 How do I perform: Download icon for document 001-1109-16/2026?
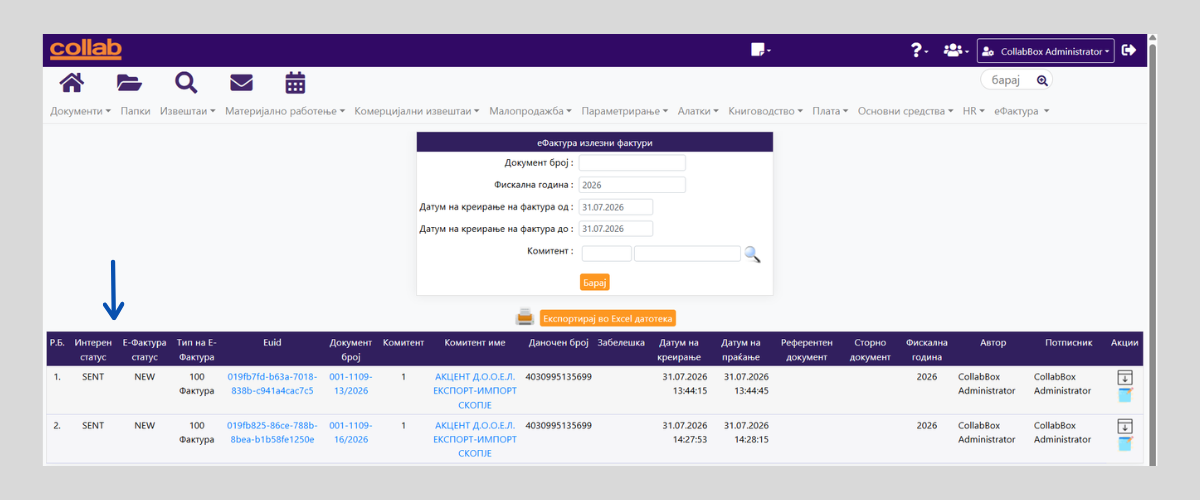tap(1125, 426)
